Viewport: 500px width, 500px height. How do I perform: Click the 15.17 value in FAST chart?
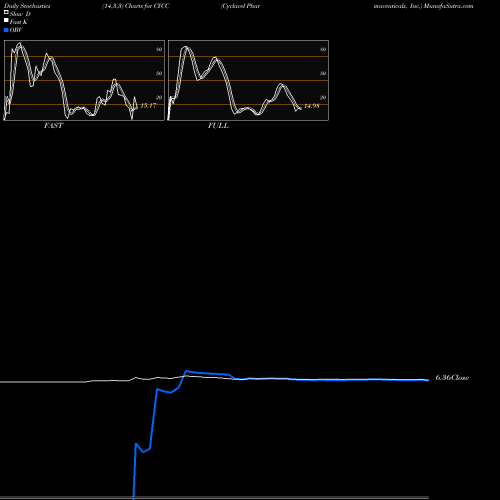[x=148, y=106]
